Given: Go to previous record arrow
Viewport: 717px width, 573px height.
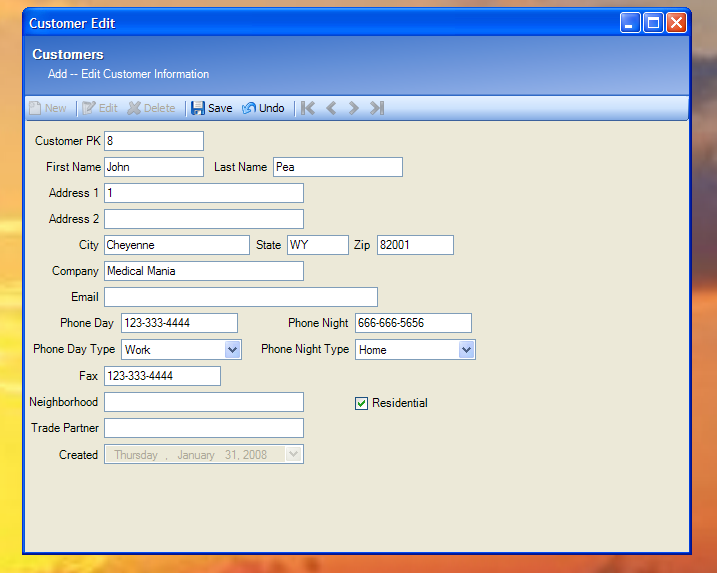Looking at the screenshot, I should (x=331, y=108).
